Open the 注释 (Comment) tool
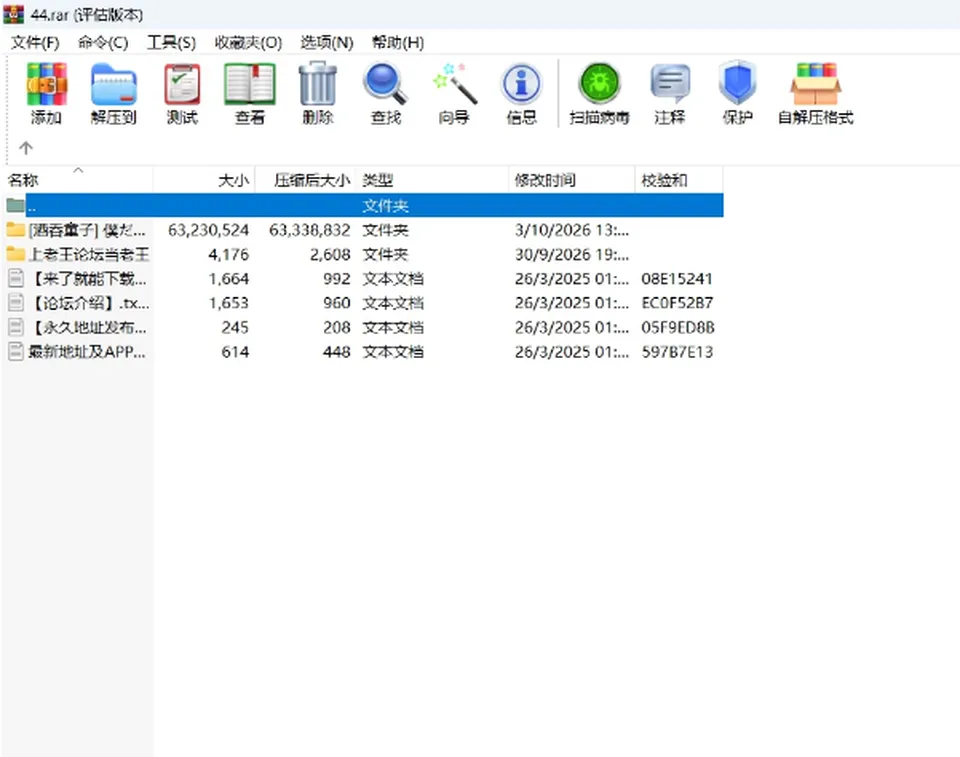Viewport: 960px width, 757px height. tap(669, 93)
